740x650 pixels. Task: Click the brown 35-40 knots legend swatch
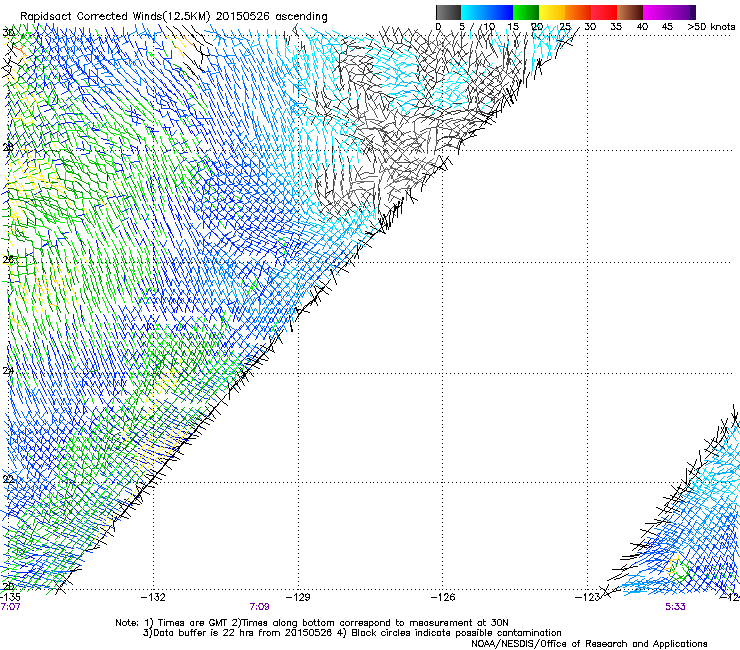pos(630,12)
